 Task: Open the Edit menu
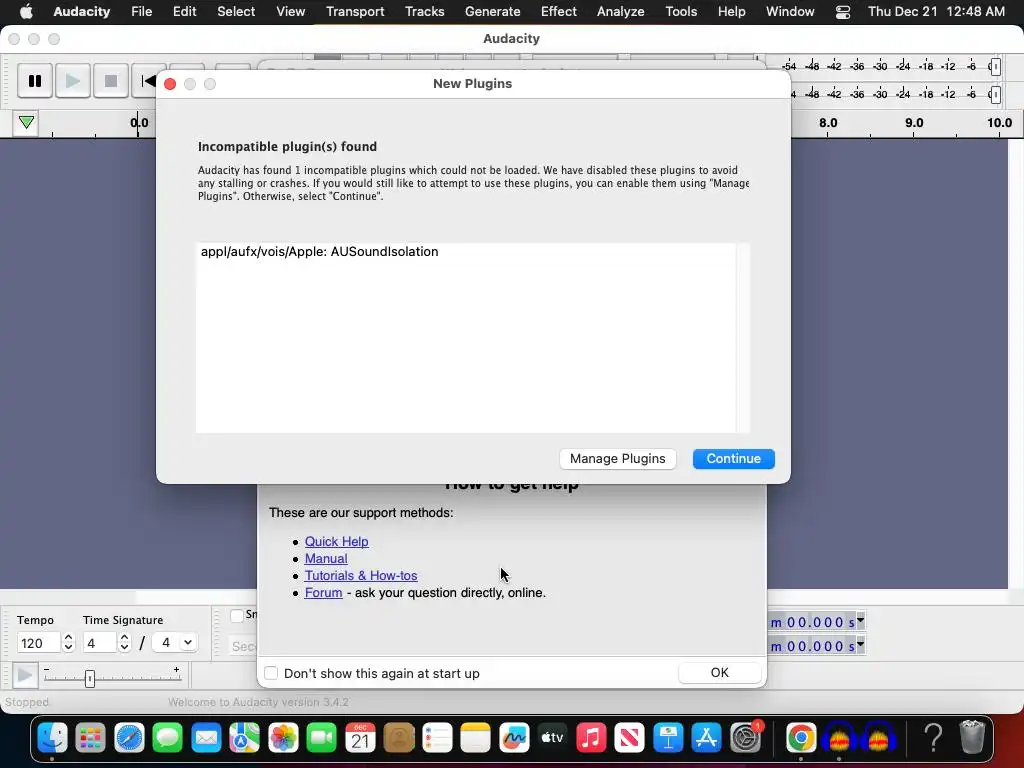[x=185, y=12]
